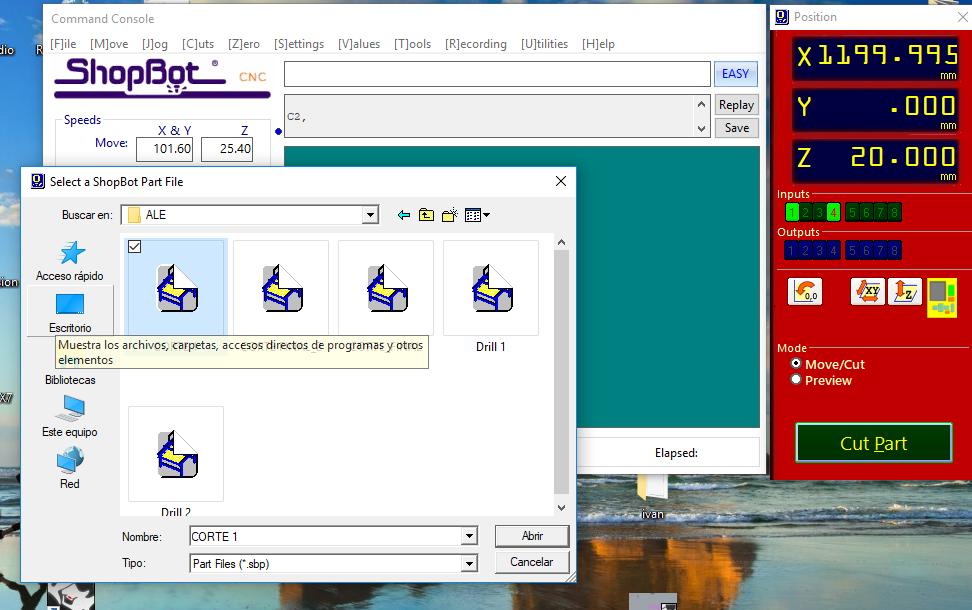Open Acceso rápido in the sidebar
The image size is (972, 610).
(x=70, y=262)
